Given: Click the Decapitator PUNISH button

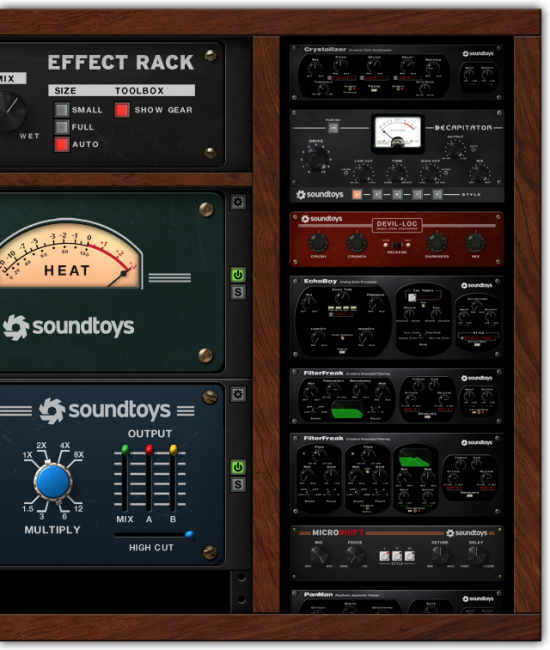Looking at the screenshot, I should [333, 128].
